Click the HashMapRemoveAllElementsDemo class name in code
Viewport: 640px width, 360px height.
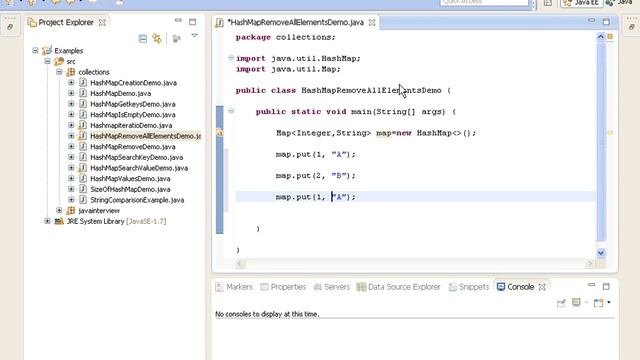coord(371,90)
